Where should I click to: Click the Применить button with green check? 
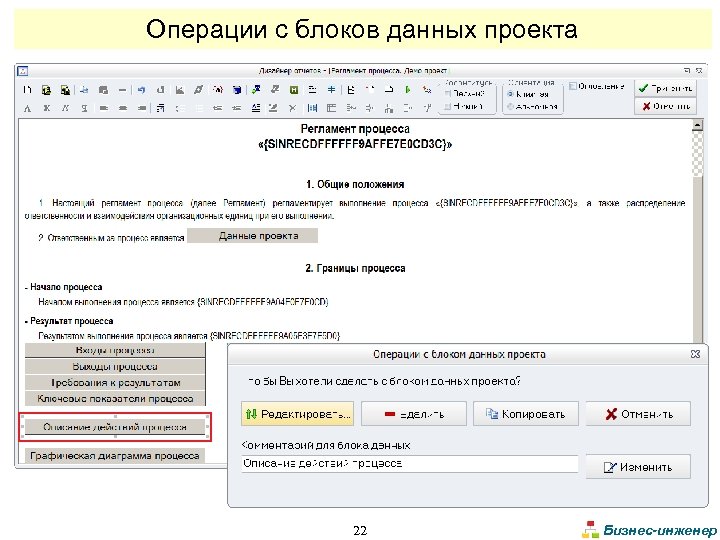[x=665, y=88]
